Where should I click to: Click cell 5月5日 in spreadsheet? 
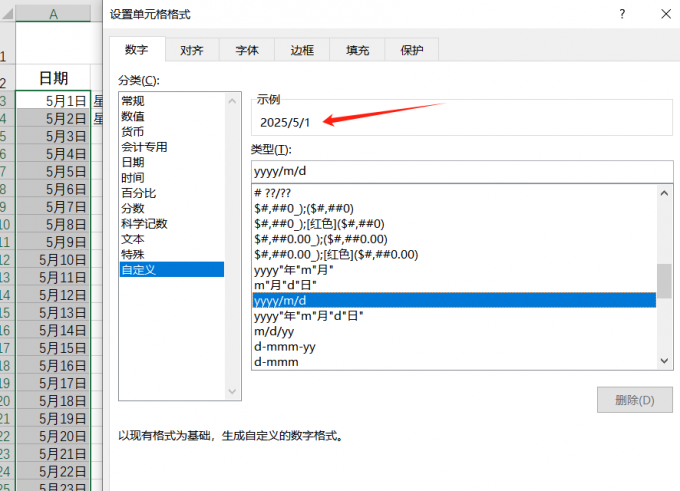[53, 172]
